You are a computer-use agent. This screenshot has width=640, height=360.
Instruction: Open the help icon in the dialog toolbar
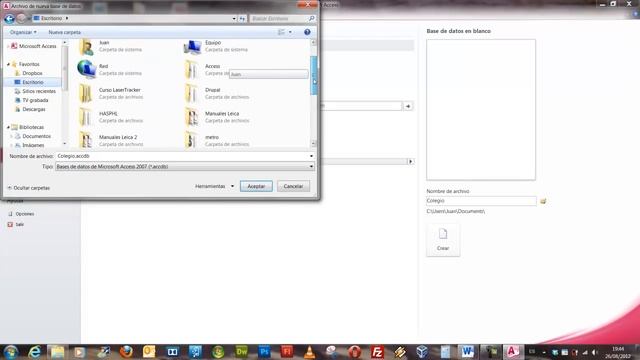tap(307, 32)
